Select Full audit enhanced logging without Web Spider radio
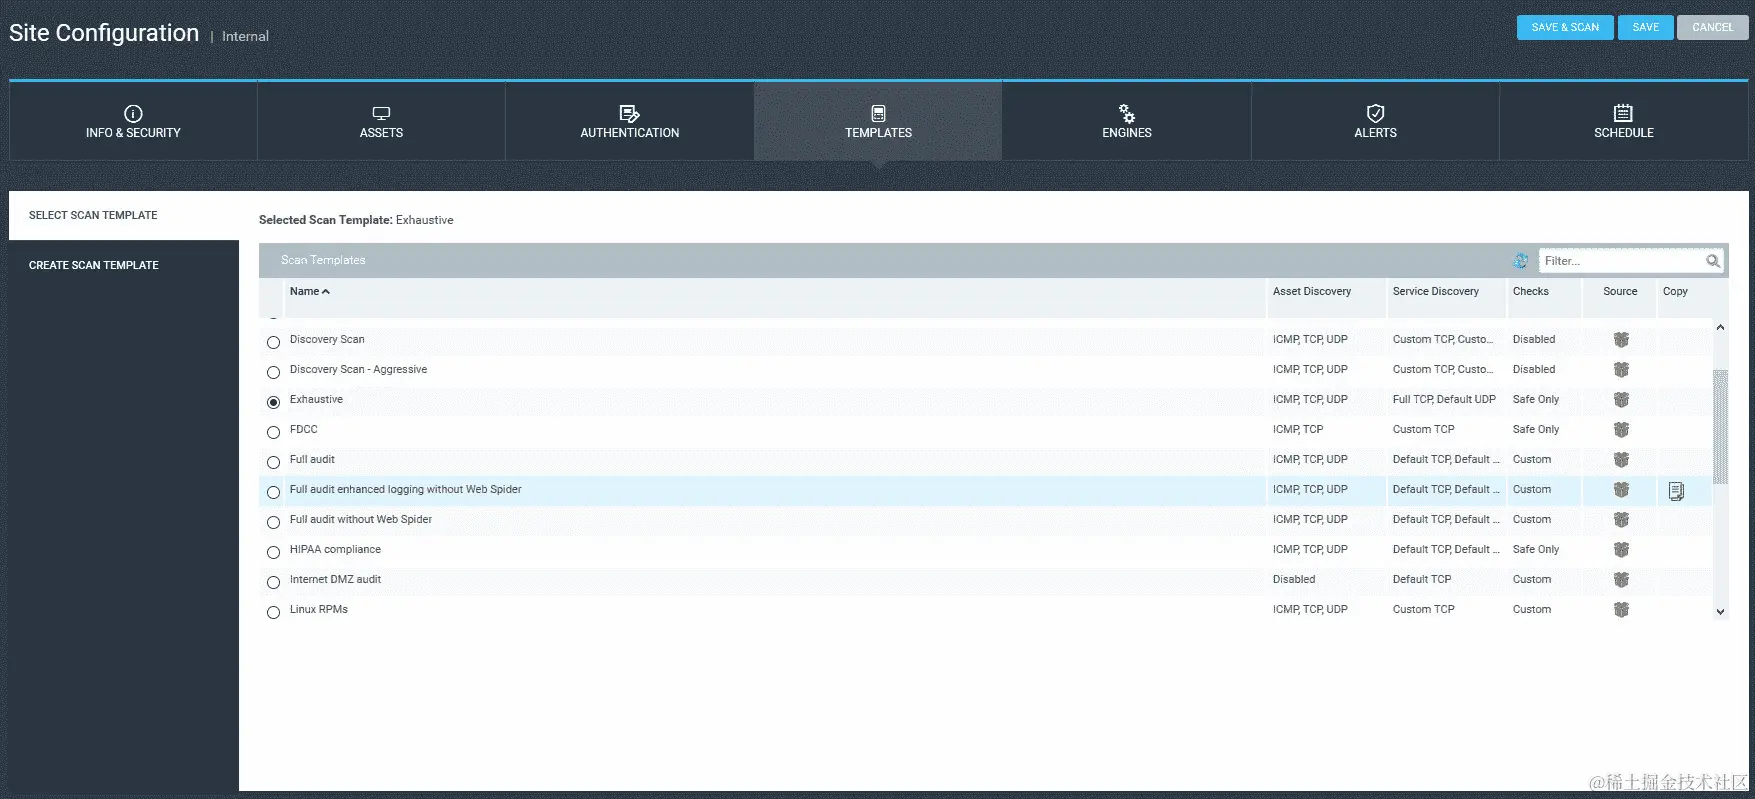 click(273, 492)
